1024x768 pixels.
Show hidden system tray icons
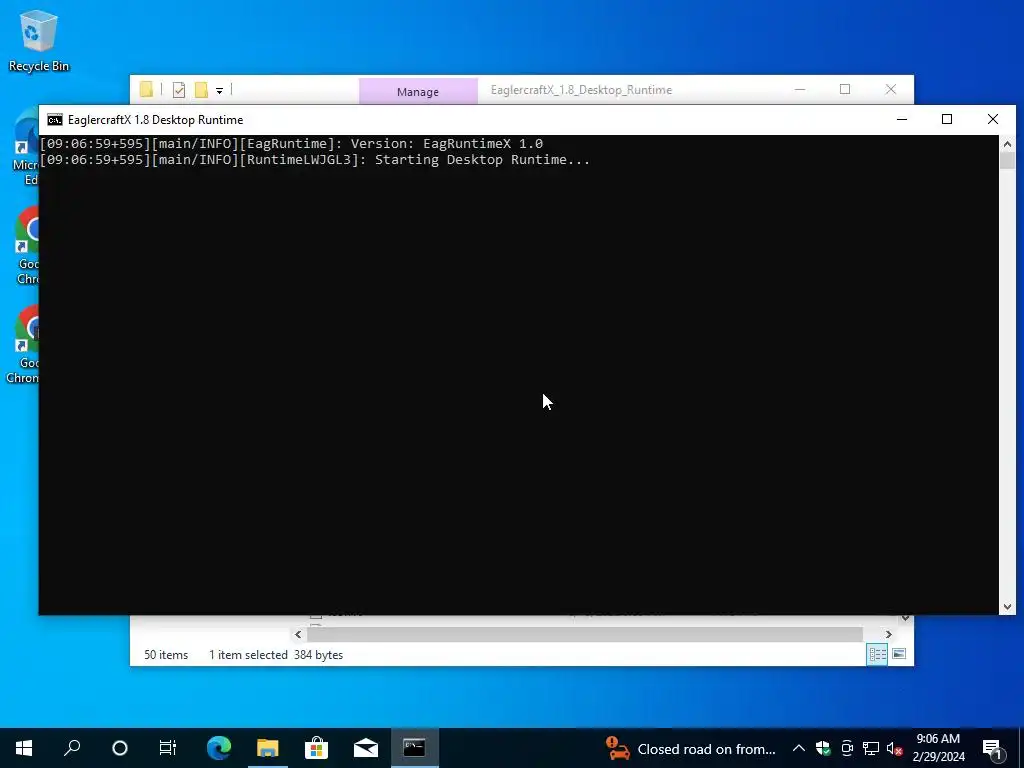798,748
